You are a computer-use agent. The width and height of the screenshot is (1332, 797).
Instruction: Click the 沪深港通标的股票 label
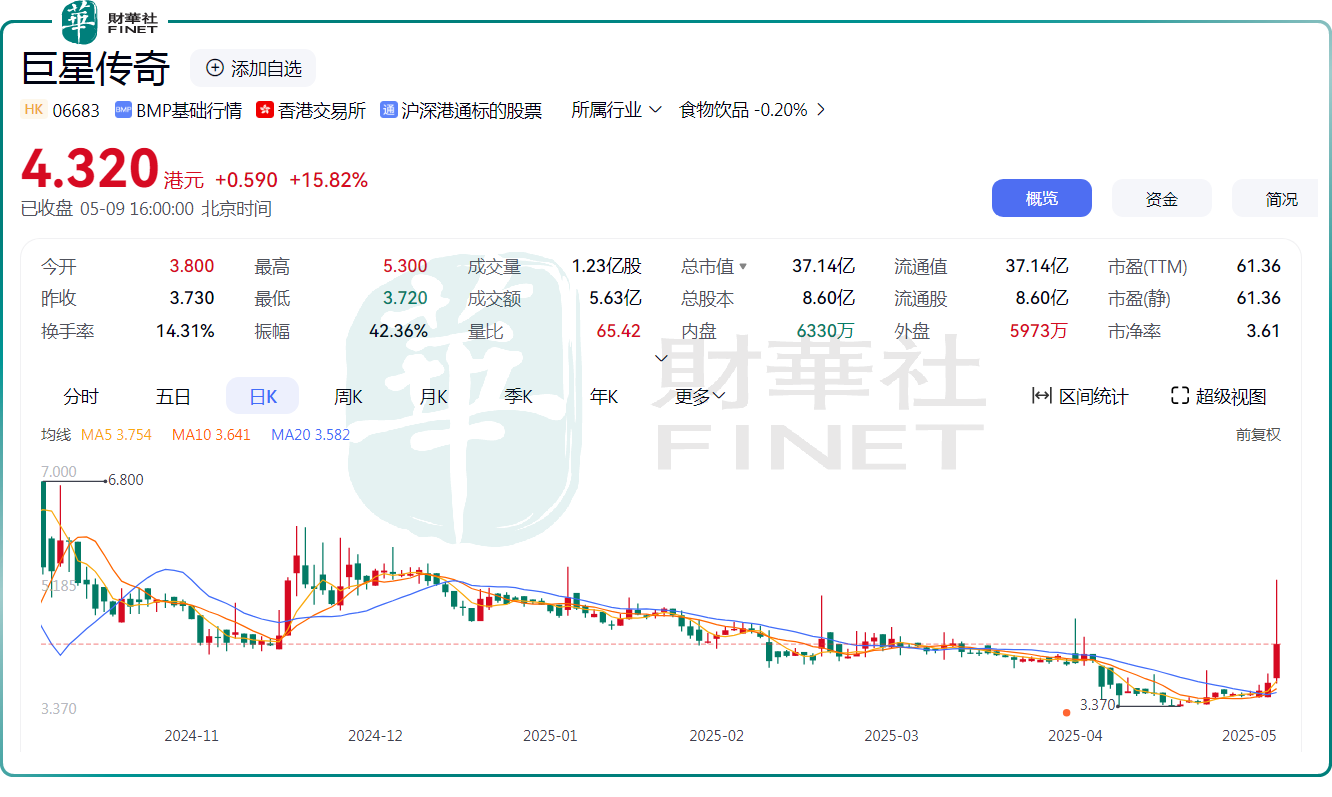click(x=472, y=110)
